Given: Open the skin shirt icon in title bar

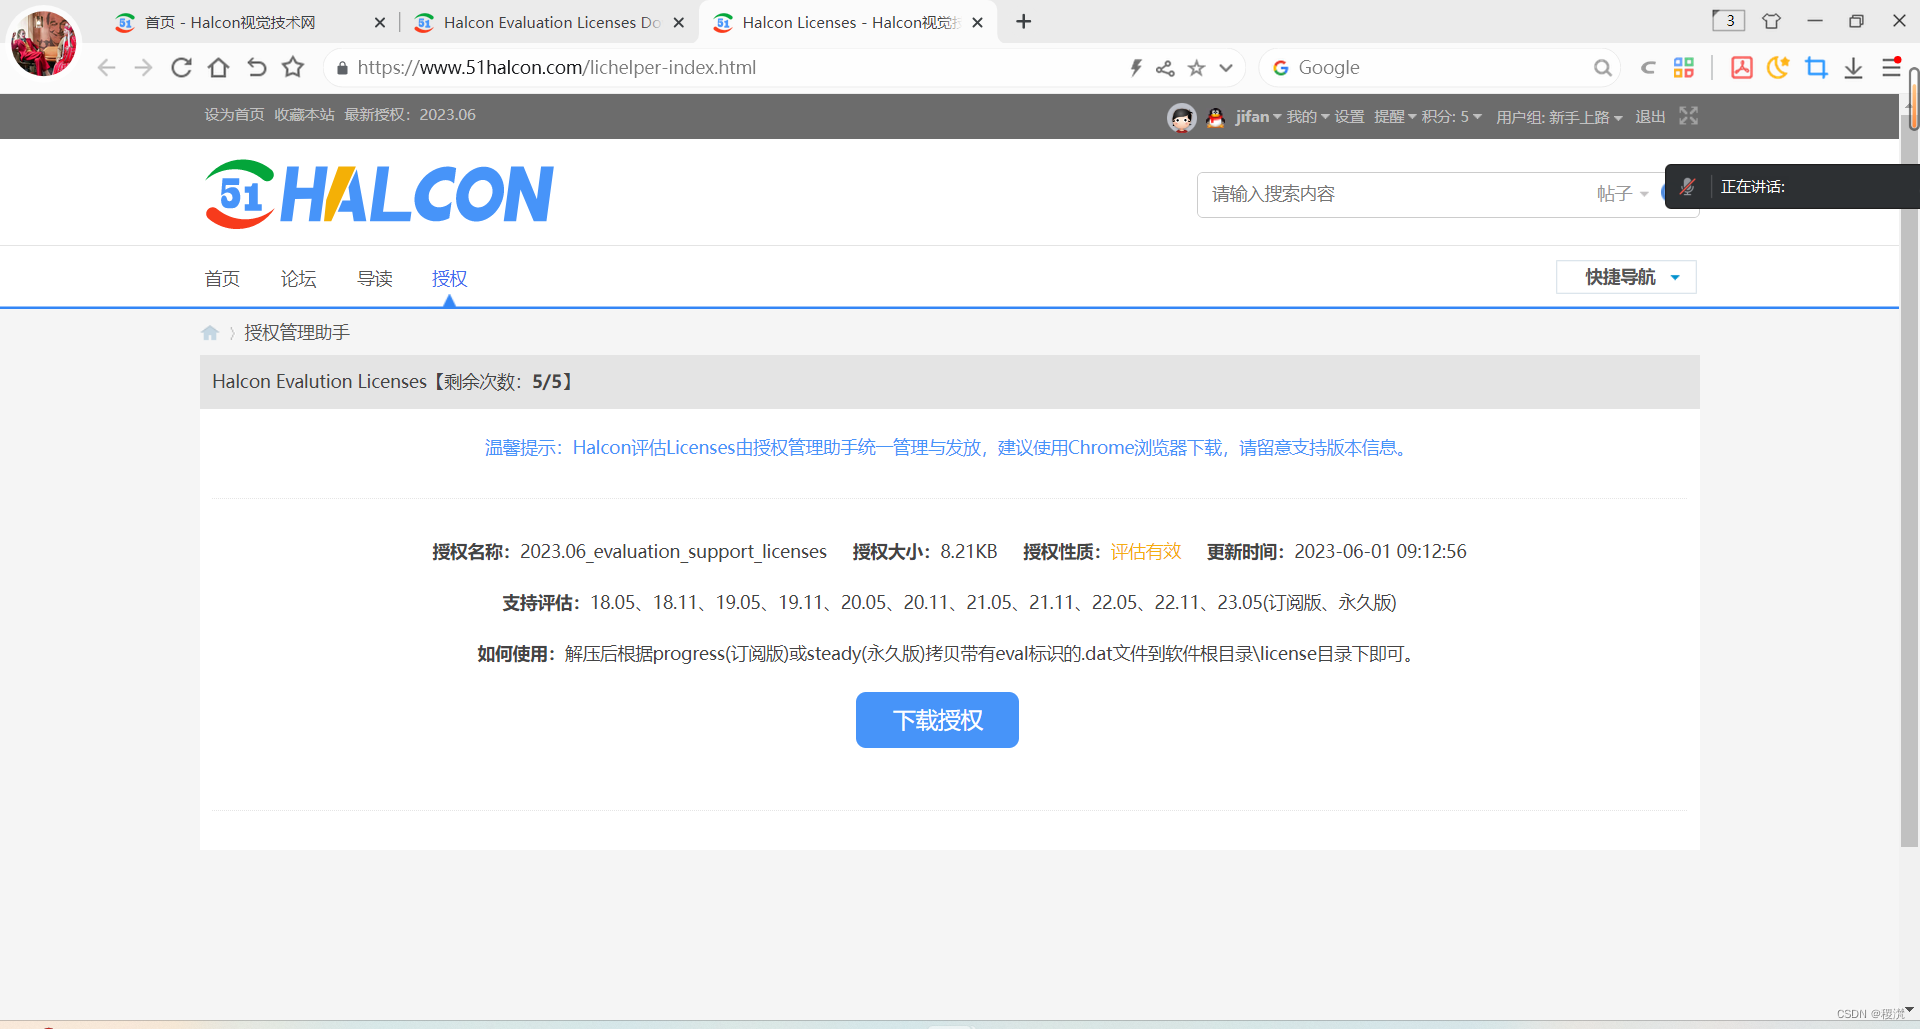Looking at the screenshot, I should click(1771, 21).
